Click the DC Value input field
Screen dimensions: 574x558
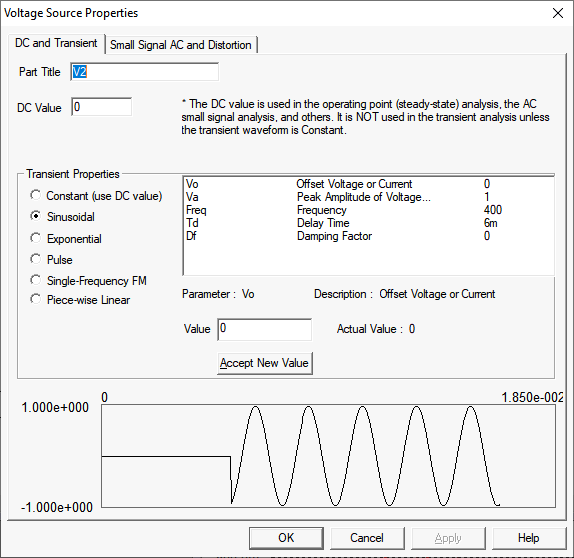[101, 107]
